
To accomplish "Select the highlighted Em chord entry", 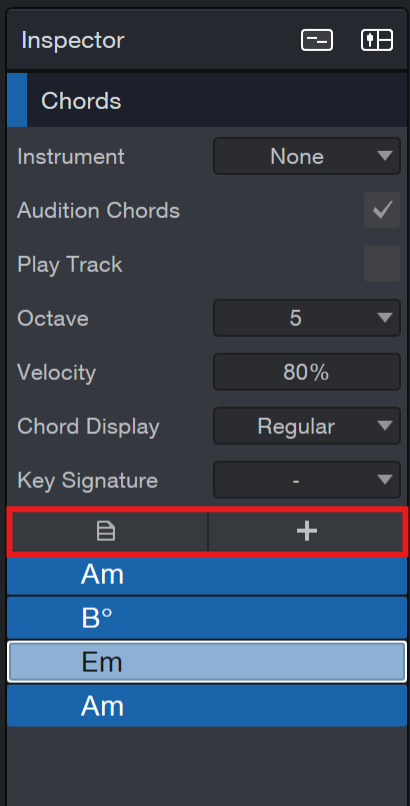I will (x=207, y=662).
